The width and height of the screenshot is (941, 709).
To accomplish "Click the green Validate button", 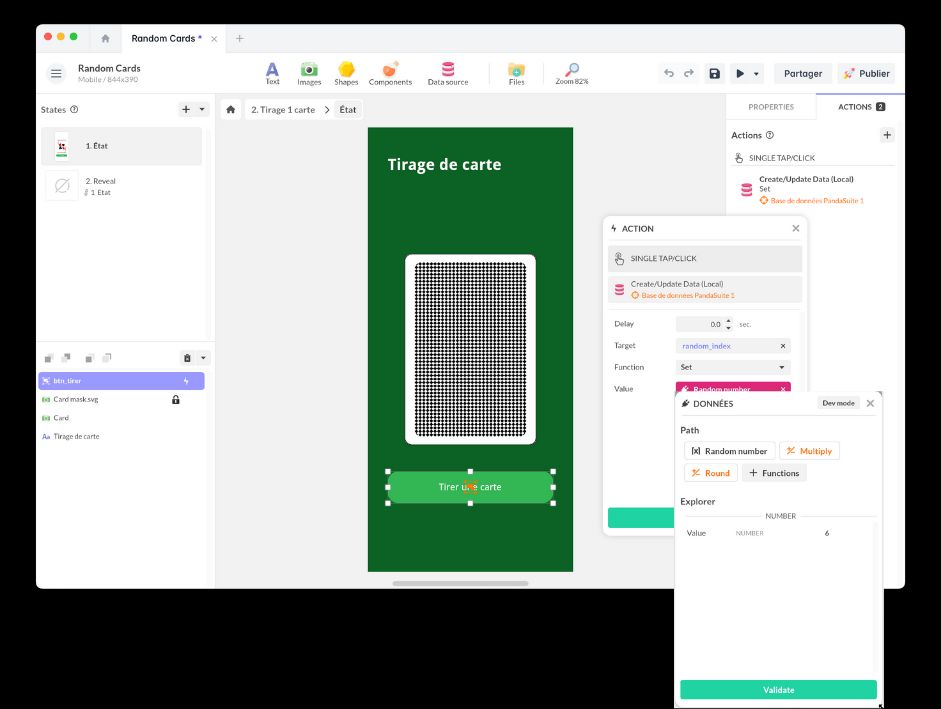I will click(778, 690).
